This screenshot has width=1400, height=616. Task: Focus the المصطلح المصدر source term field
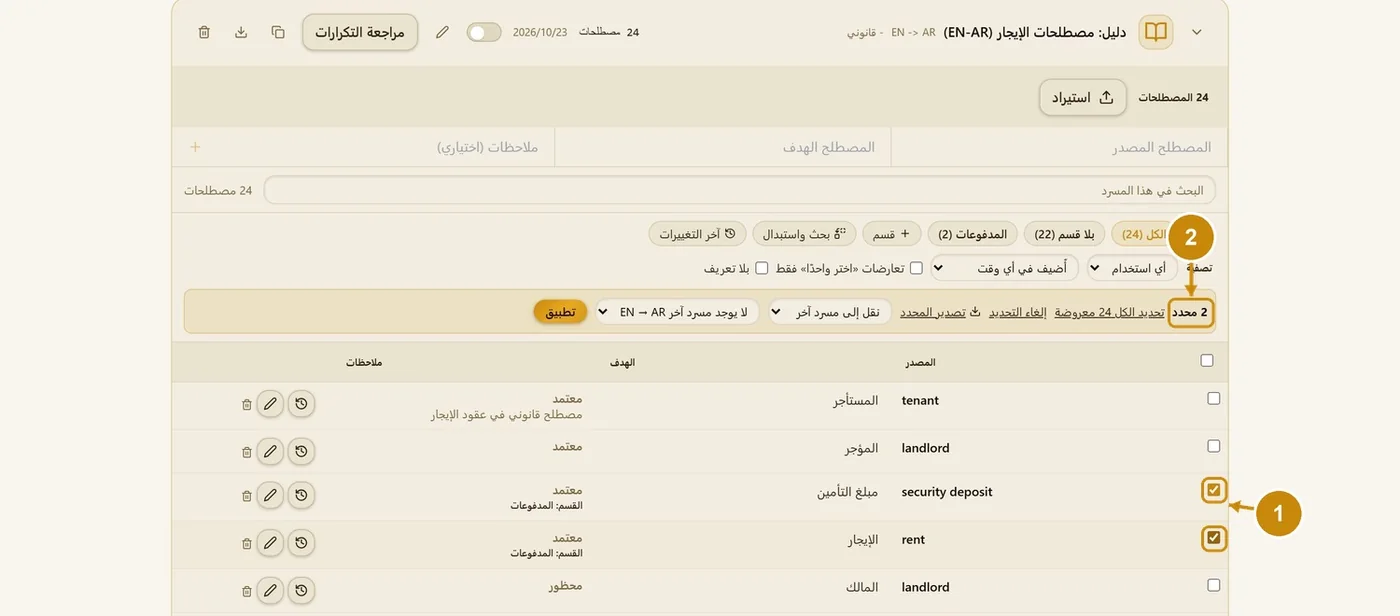[1059, 147]
